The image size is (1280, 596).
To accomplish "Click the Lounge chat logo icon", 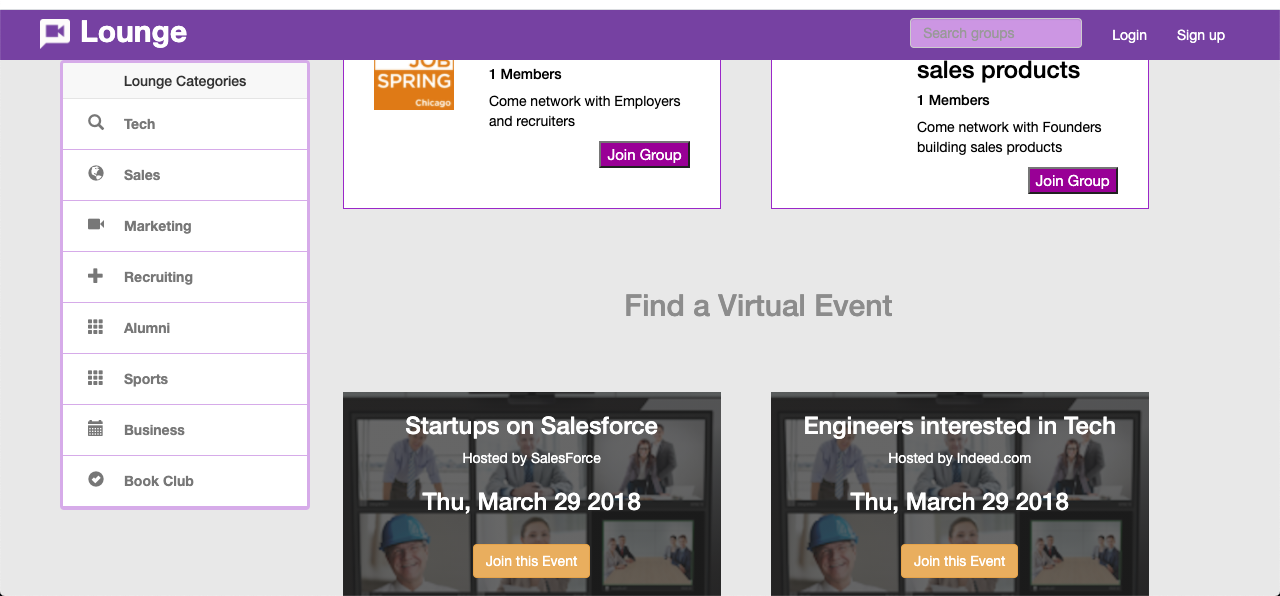I will click(55, 34).
